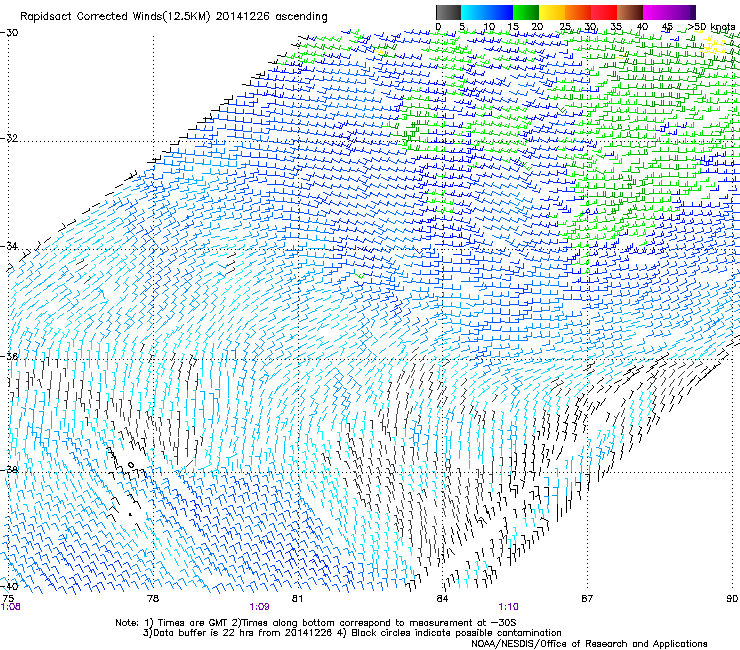Click the latitude label '-40'
This screenshot has height=650, width=740.
9,586
